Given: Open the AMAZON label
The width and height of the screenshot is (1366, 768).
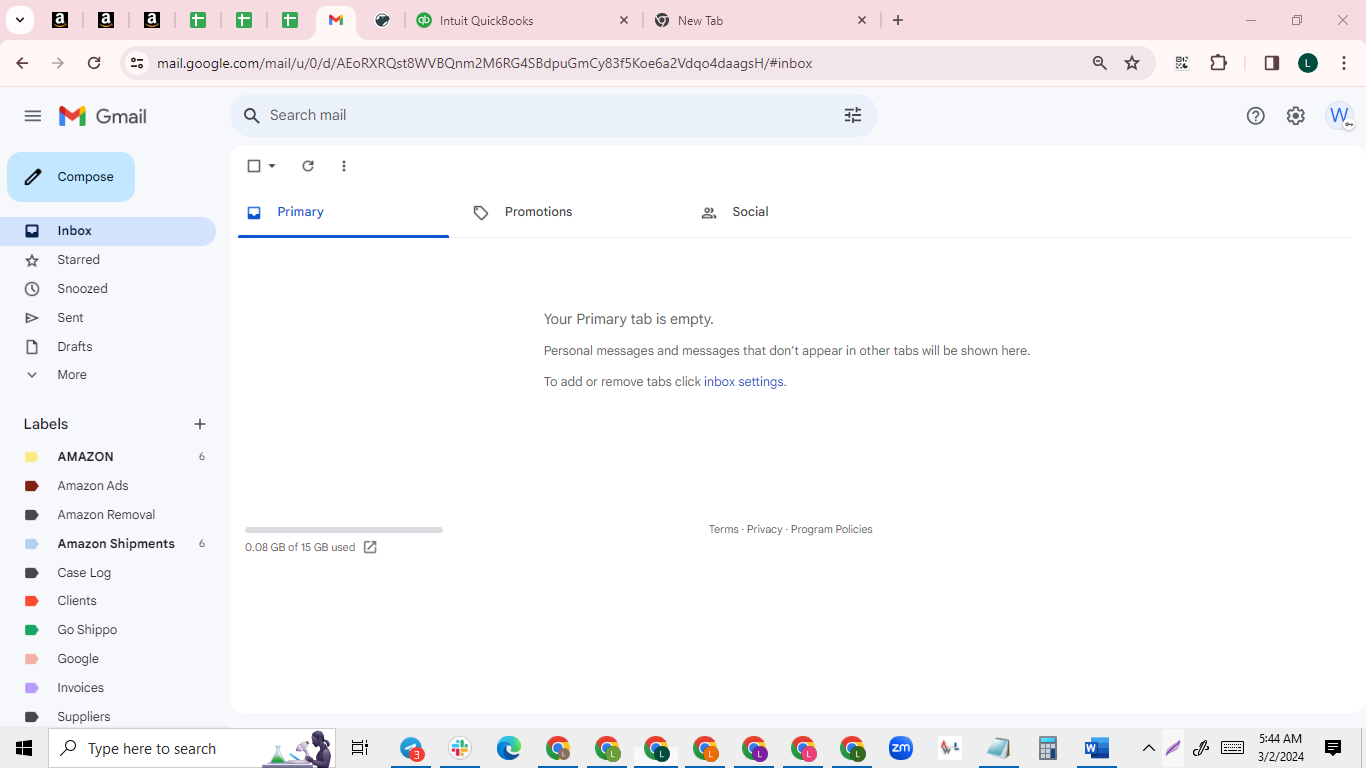Looking at the screenshot, I should tap(108, 457).
